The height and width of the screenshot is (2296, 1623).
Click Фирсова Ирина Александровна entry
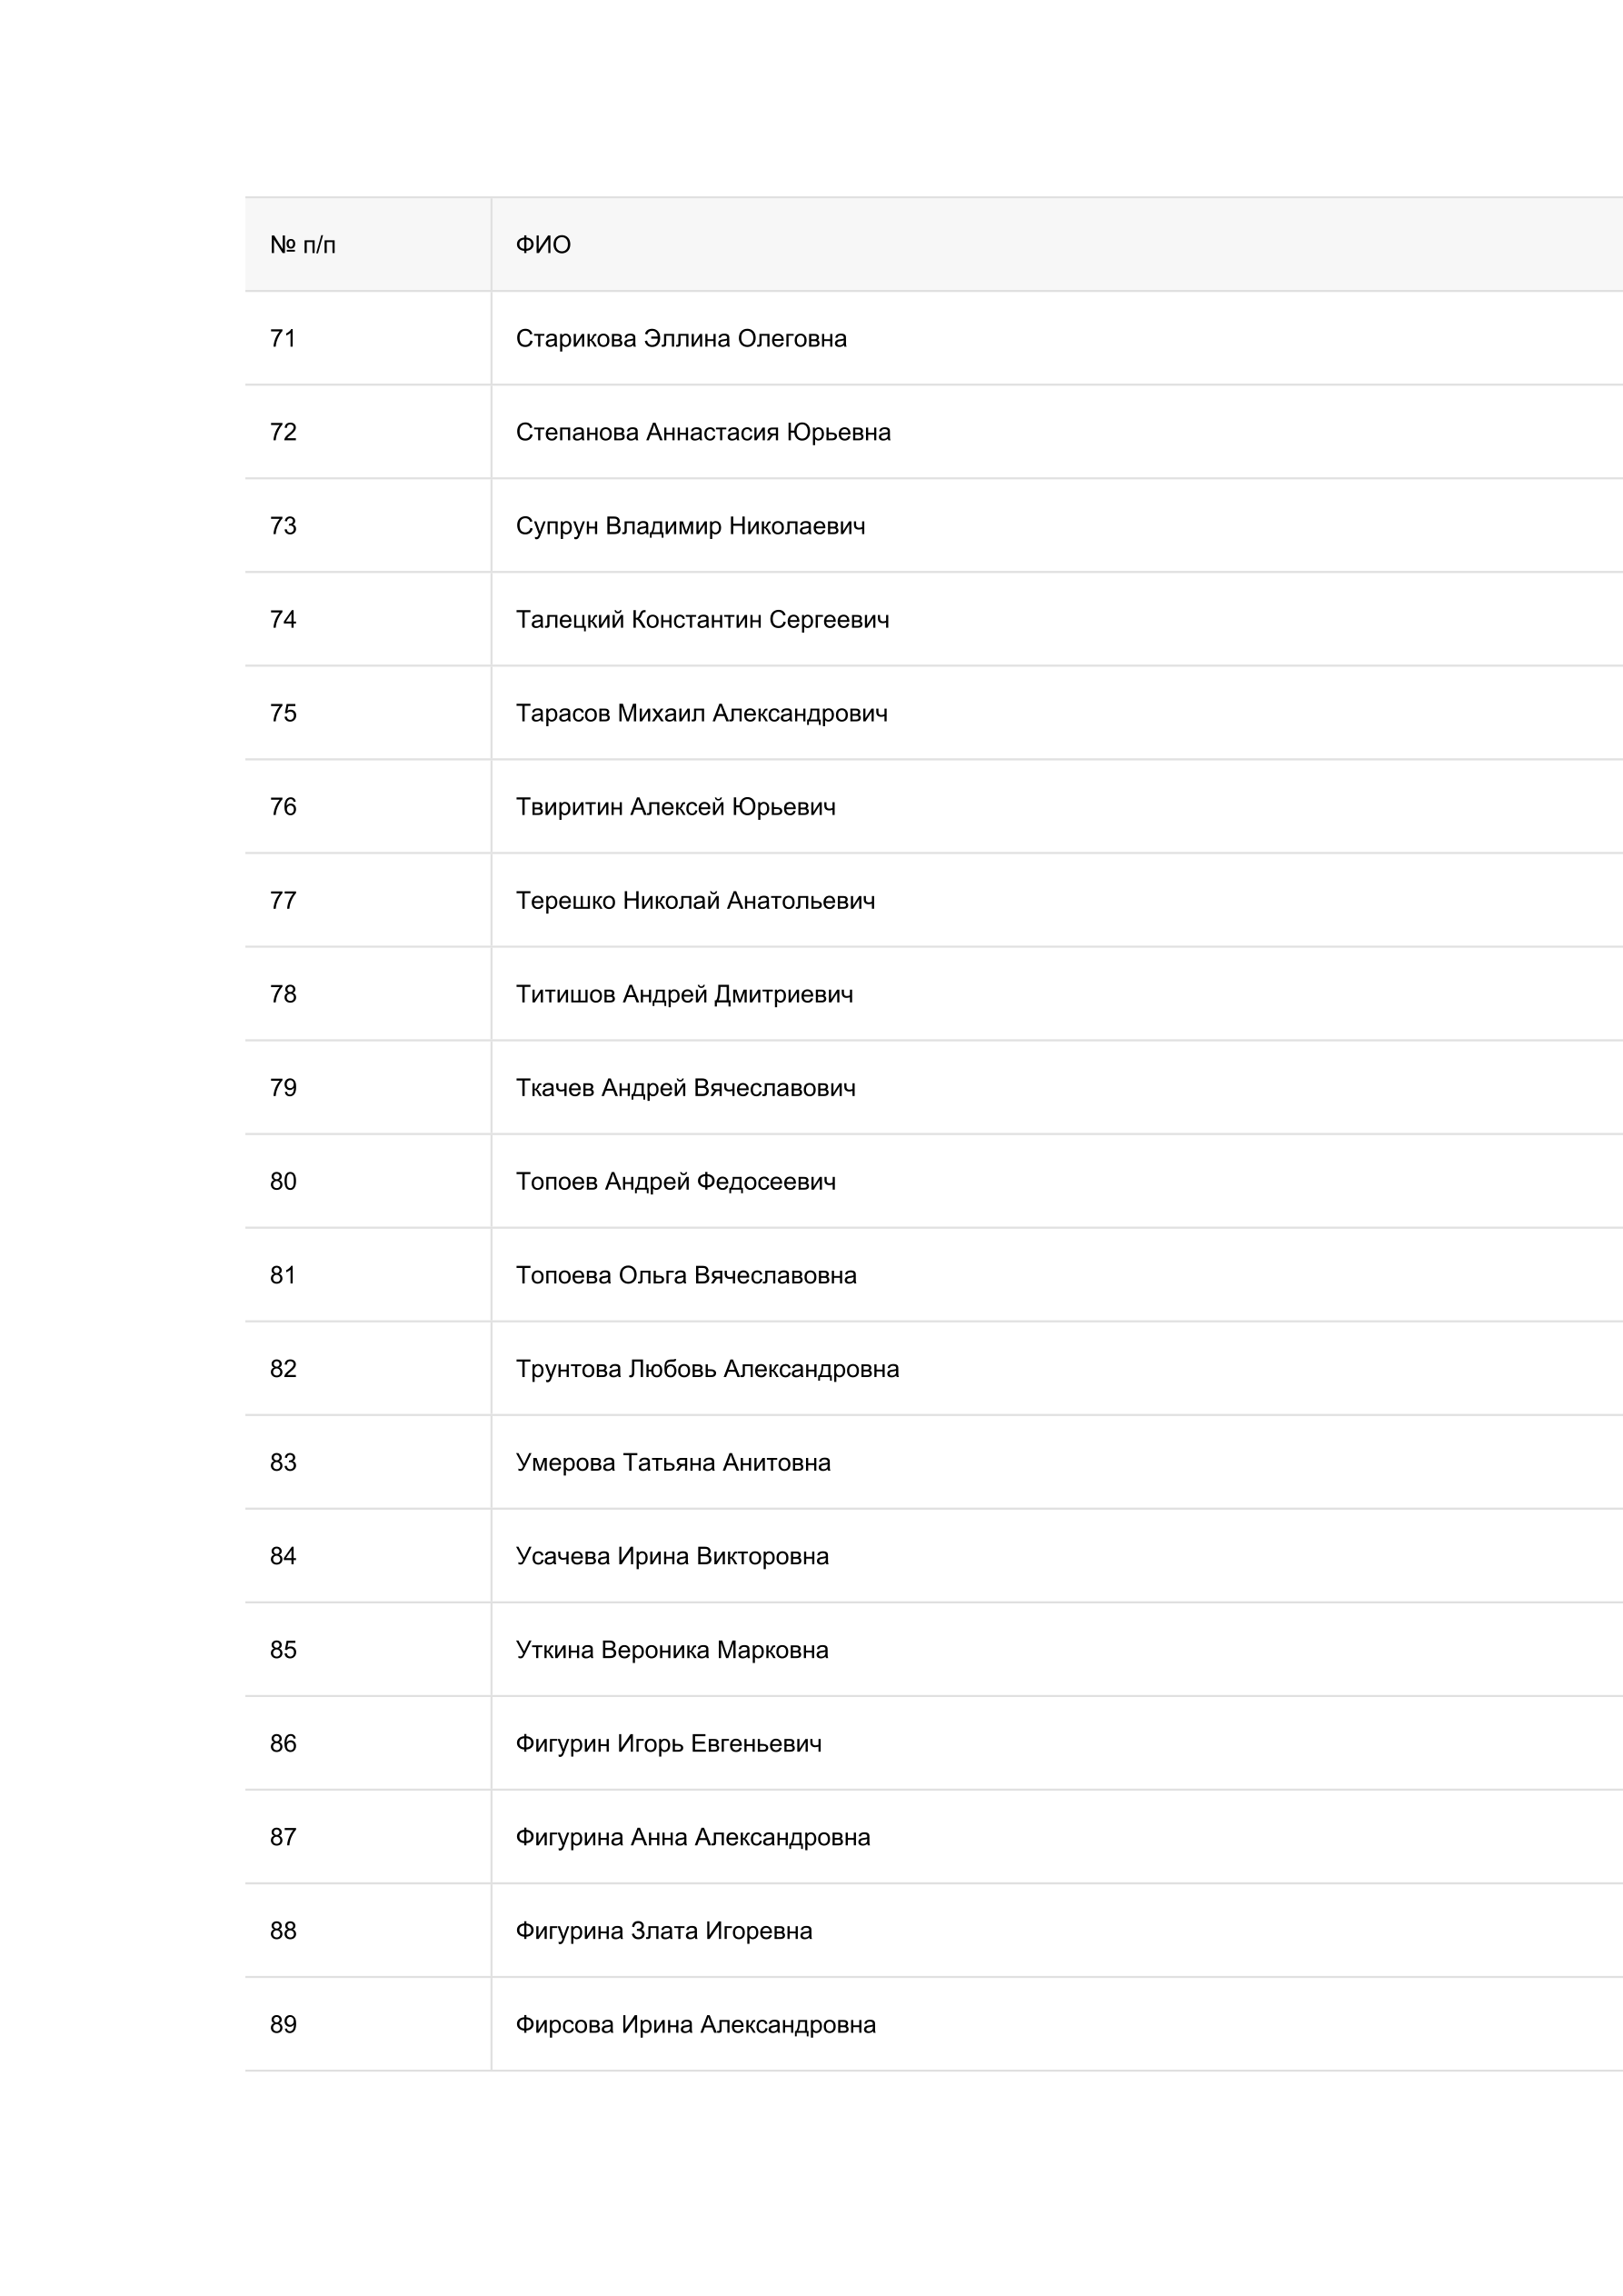click(695, 2025)
